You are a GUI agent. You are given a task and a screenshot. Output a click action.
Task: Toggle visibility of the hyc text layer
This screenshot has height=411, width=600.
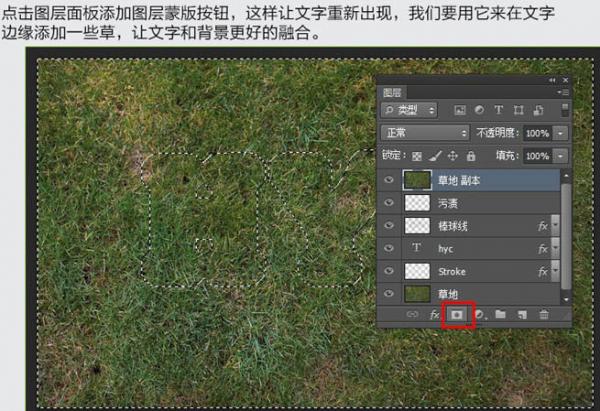(390, 248)
